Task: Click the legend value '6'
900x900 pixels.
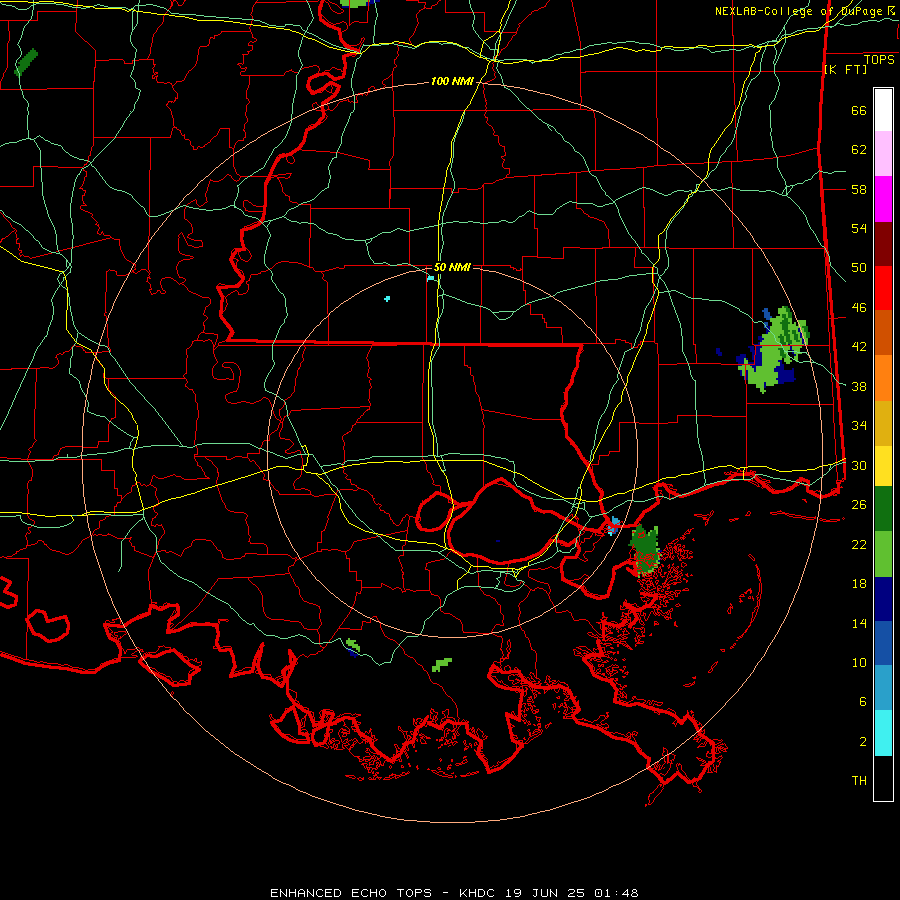Action: coord(862,702)
